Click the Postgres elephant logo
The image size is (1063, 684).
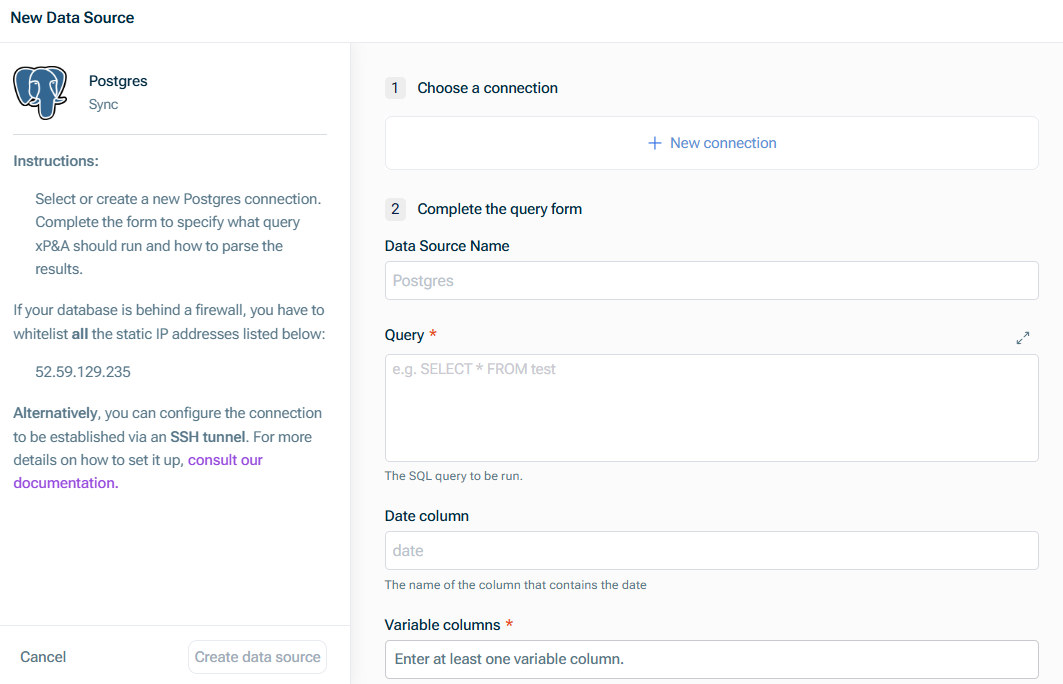38,92
